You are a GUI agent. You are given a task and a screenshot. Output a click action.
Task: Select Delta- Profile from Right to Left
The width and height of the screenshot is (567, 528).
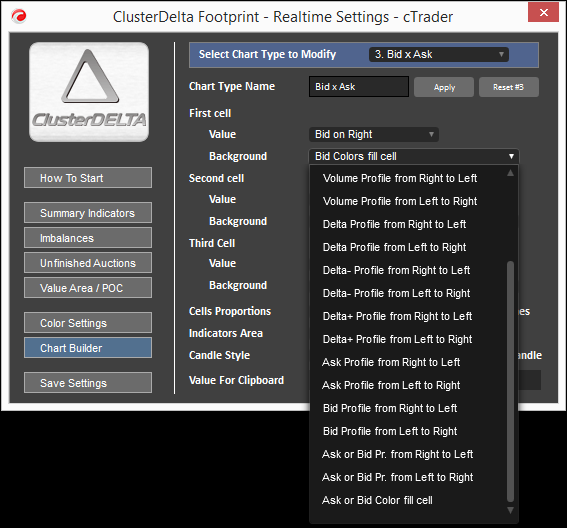pos(408,270)
